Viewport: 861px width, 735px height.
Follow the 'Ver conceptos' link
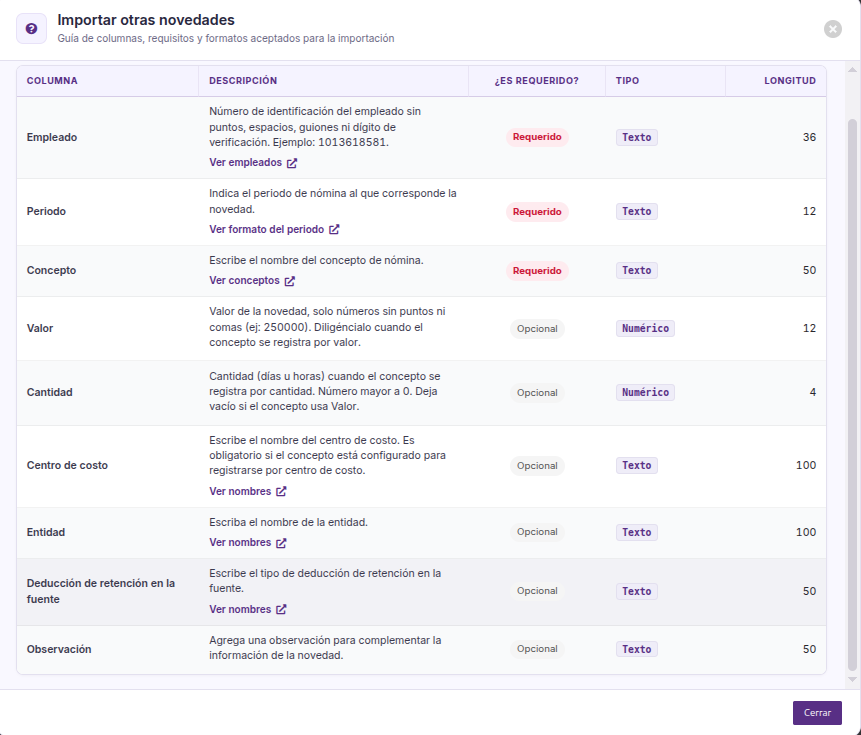251,280
